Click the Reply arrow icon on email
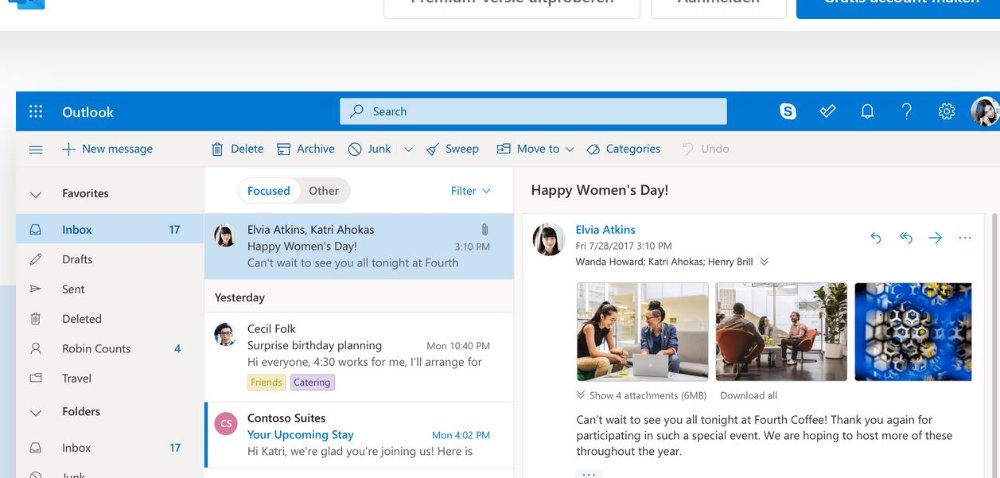 pyautogui.click(x=876, y=237)
